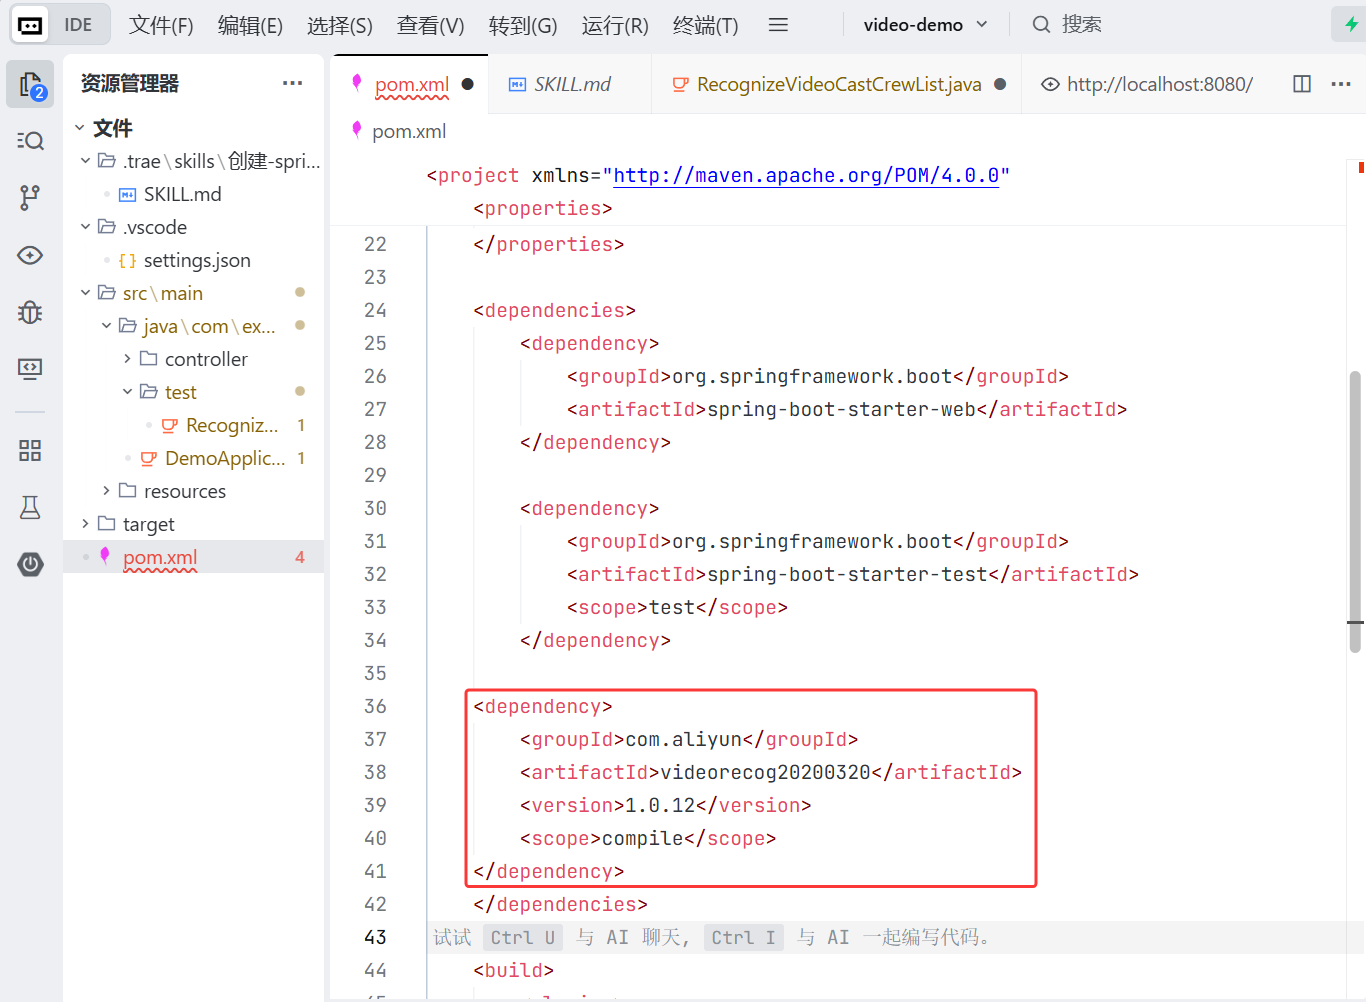The image size is (1366, 1002).
Task: Switch to the RecognizeVideoCastCrewList.java tab
Action: 838,85
